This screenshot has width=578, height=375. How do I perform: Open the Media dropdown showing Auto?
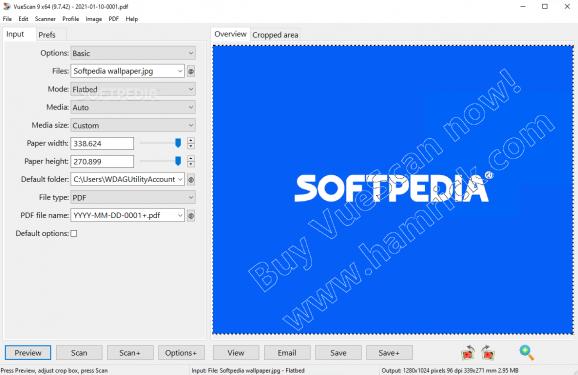pos(133,107)
